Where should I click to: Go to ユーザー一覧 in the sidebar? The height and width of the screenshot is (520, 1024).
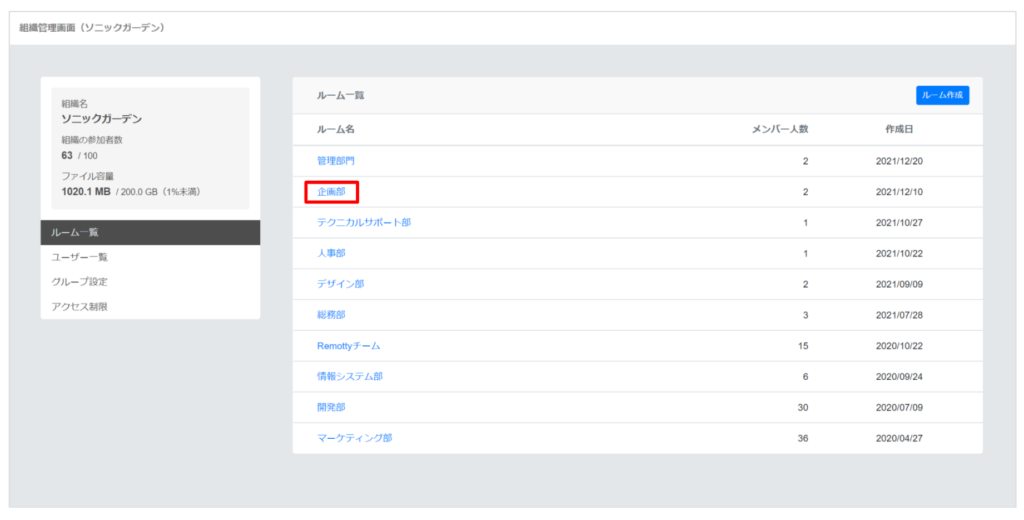point(150,257)
